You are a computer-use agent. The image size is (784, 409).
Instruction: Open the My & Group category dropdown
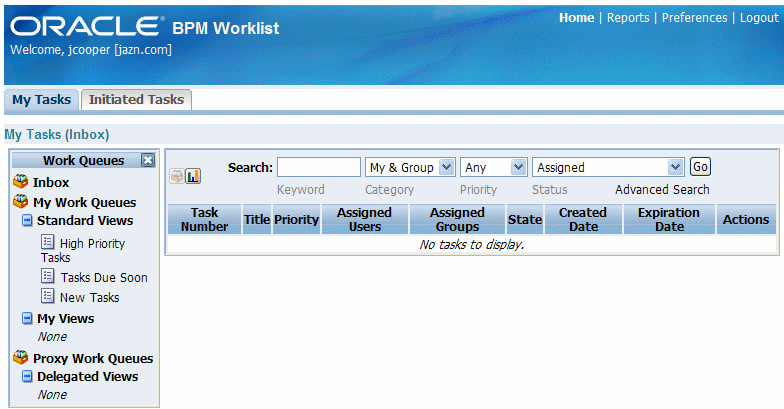(410, 167)
